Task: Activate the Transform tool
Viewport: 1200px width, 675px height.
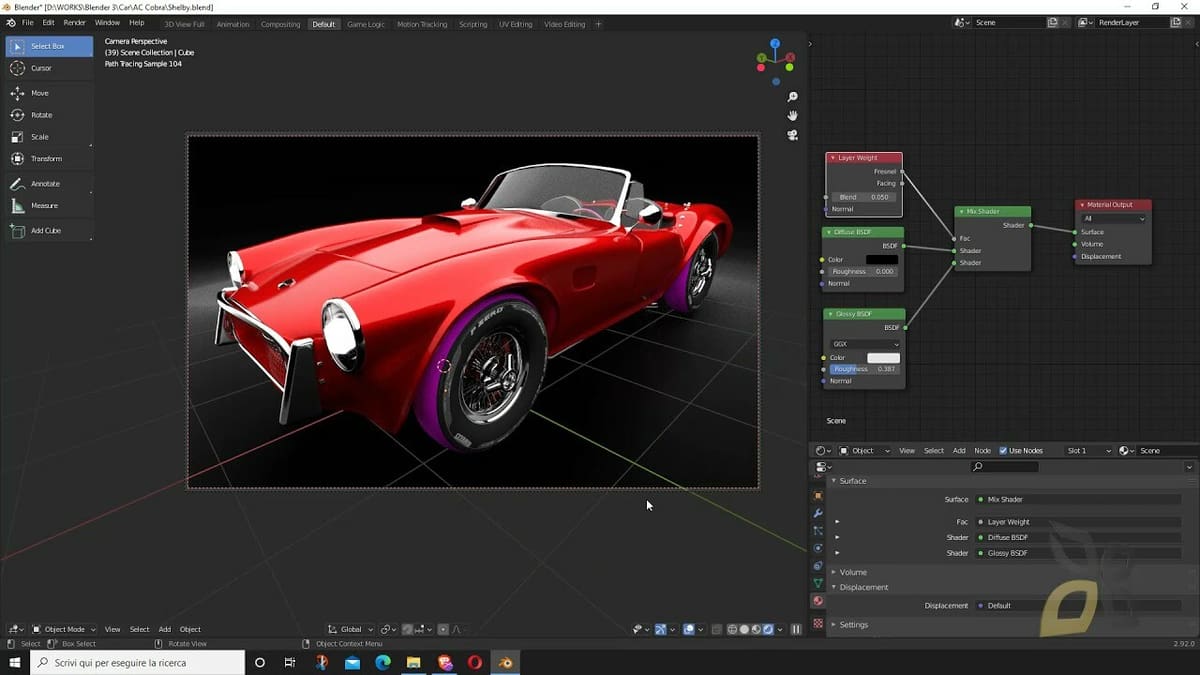Action: 49,159
